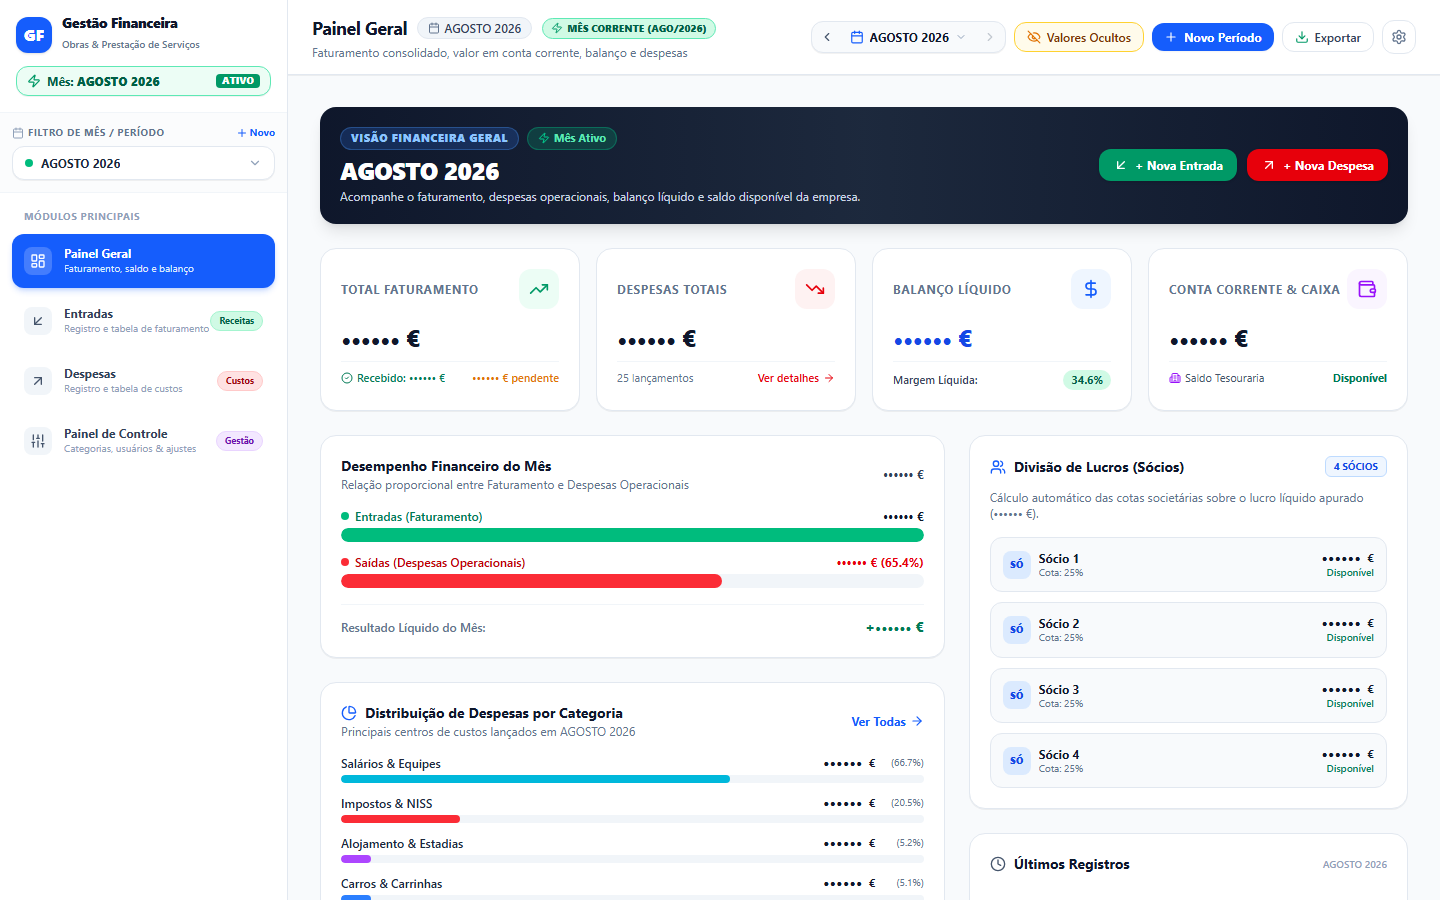The width and height of the screenshot is (1440, 900).
Task: Toggle Valores Ocultos visibility
Action: click(1079, 37)
